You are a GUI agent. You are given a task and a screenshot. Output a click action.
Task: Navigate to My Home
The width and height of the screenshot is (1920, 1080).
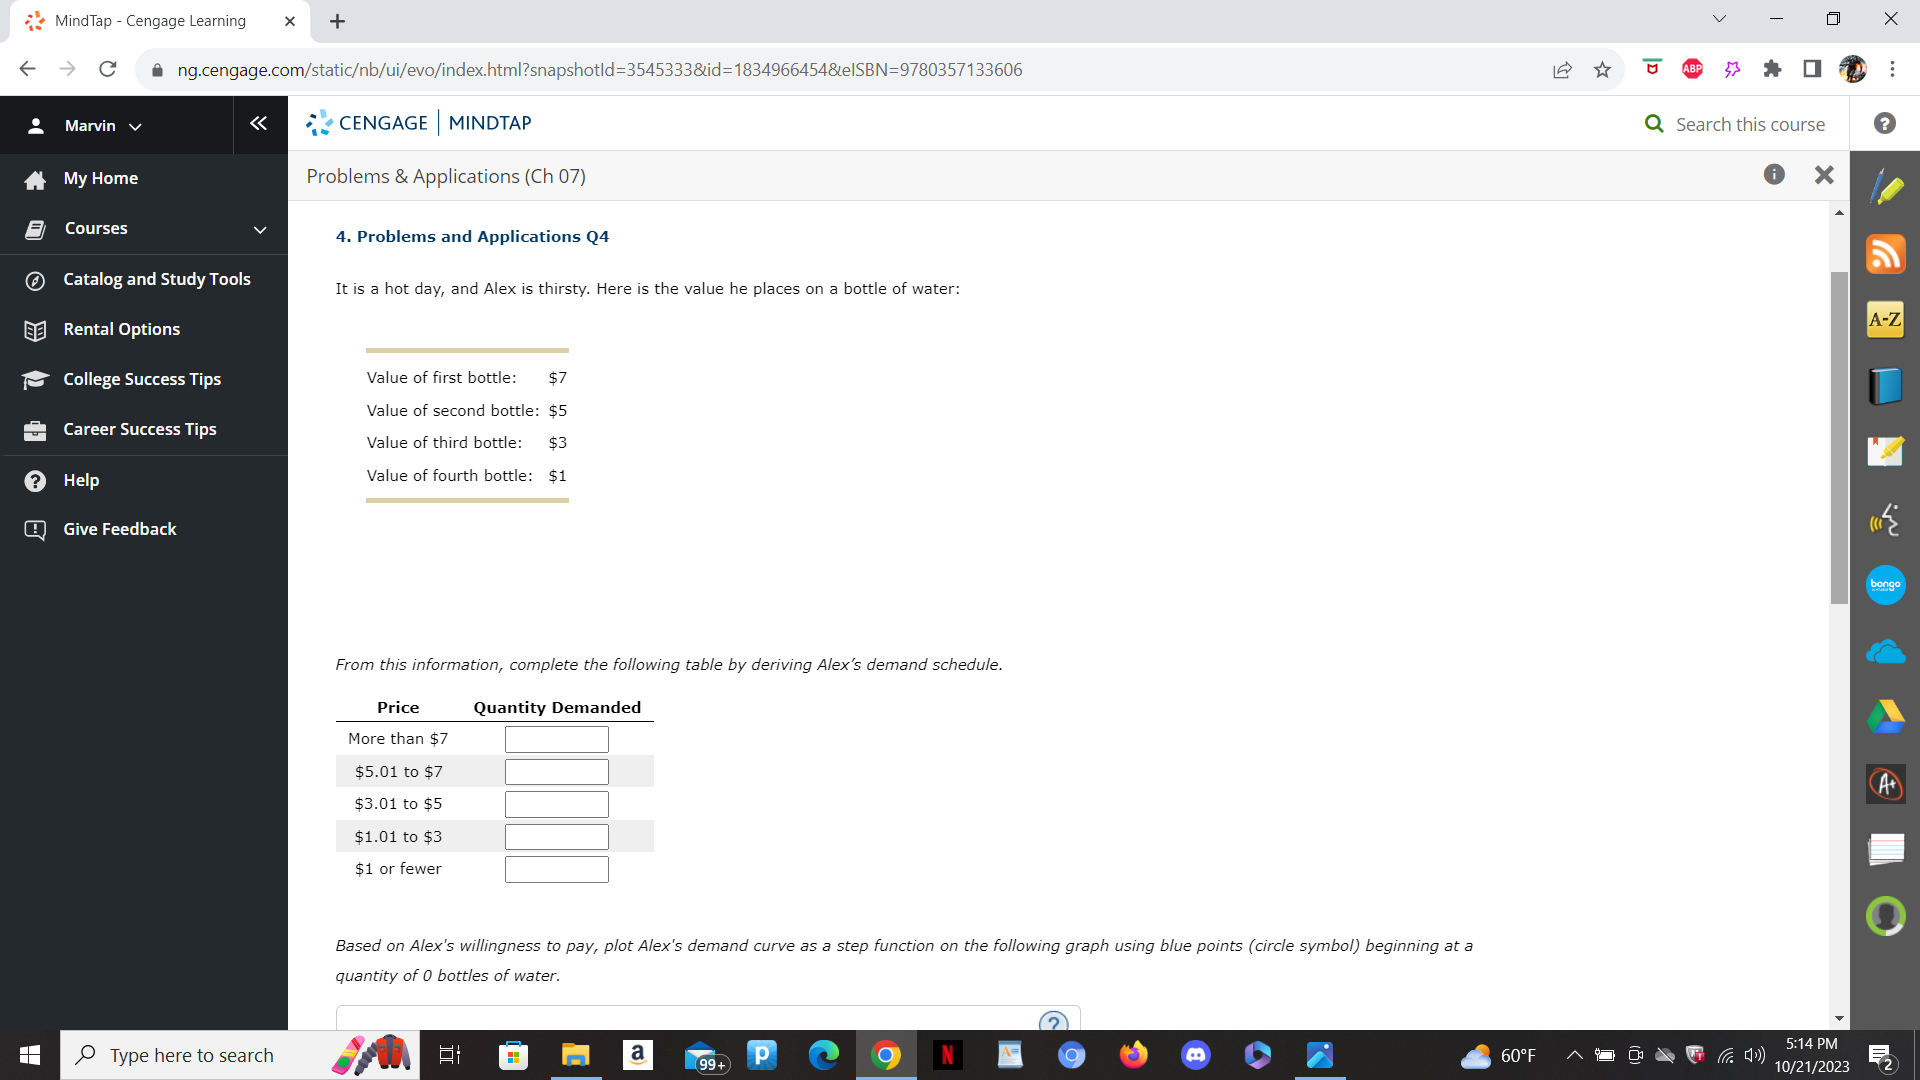point(101,178)
